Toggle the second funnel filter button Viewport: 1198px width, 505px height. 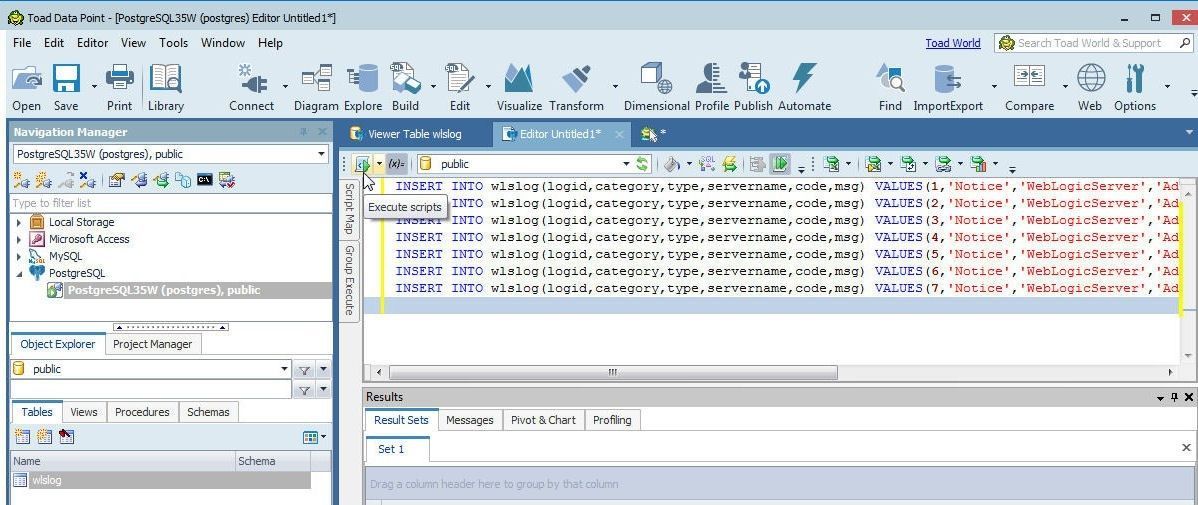click(304, 390)
